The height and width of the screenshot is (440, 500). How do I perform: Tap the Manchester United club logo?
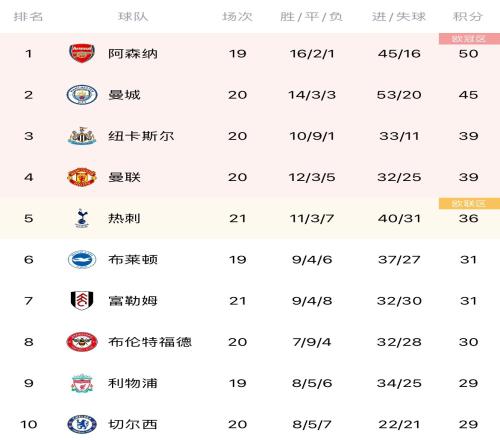click(x=82, y=177)
